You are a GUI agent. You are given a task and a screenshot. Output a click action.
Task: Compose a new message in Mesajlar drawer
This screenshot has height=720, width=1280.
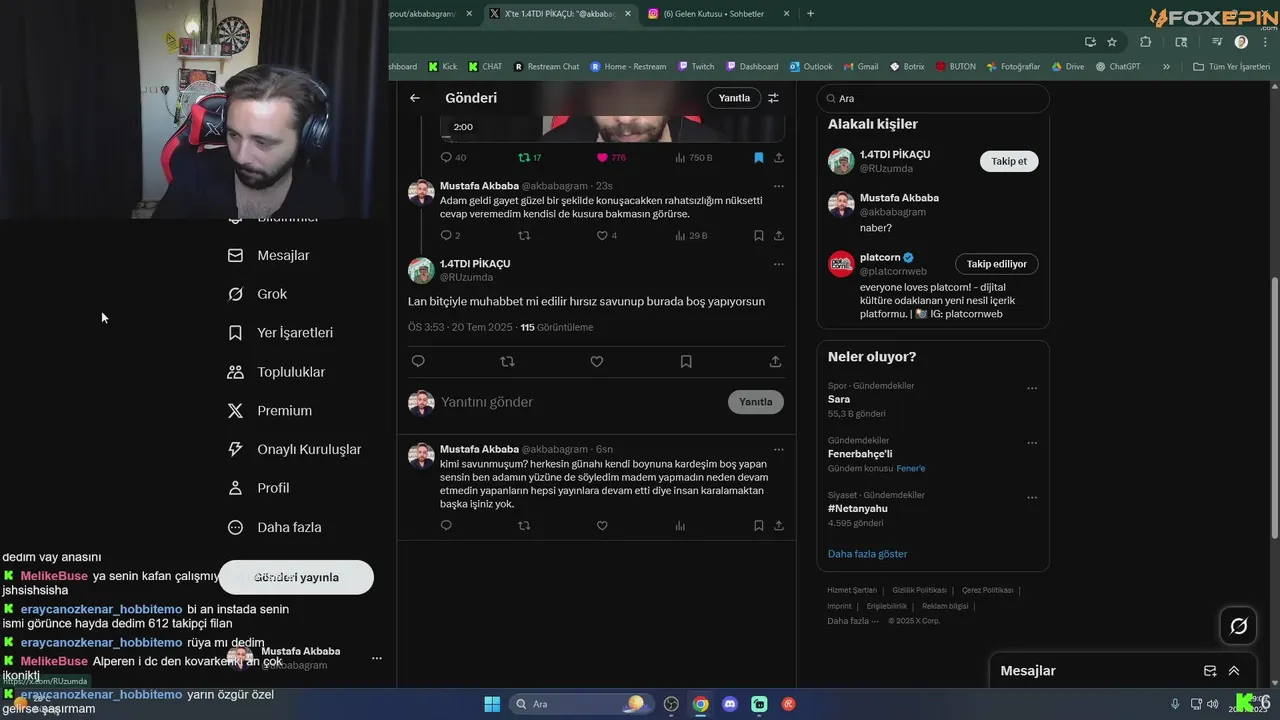click(x=1209, y=671)
